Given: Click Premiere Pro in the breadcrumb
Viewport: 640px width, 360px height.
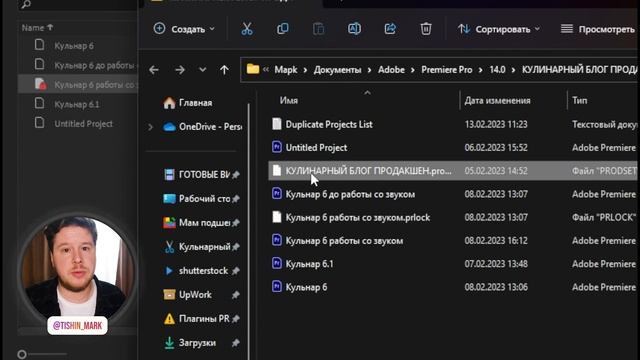Looking at the screenshot, I should (447, 70).
